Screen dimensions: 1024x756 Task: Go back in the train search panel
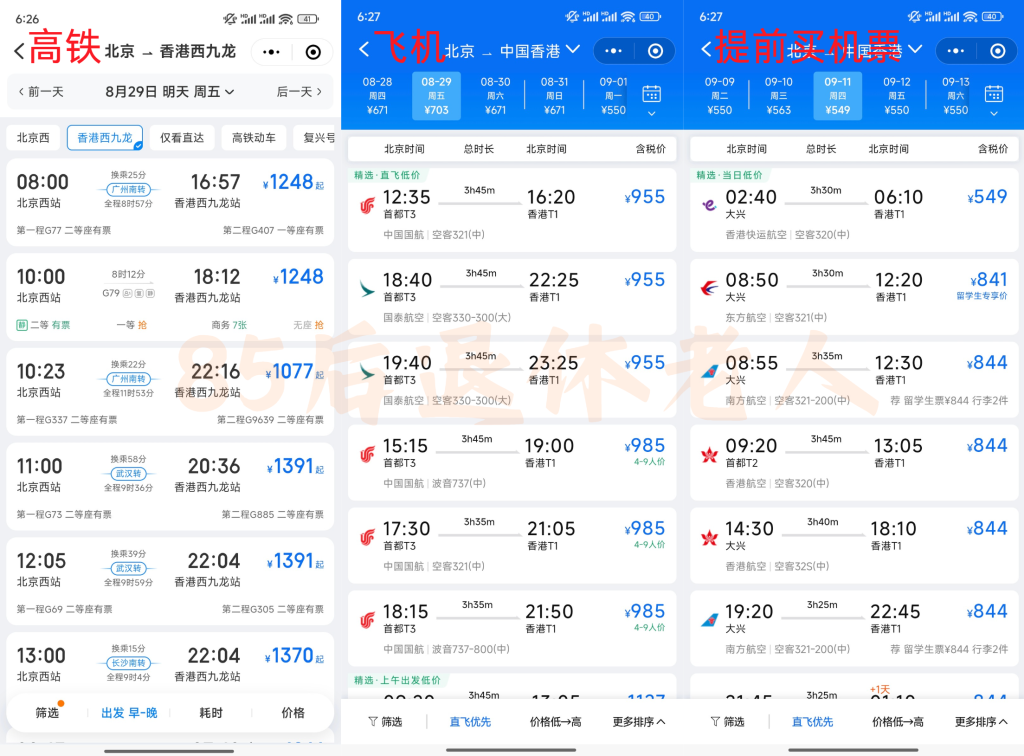pyautogui.click(x=19, y=52)
